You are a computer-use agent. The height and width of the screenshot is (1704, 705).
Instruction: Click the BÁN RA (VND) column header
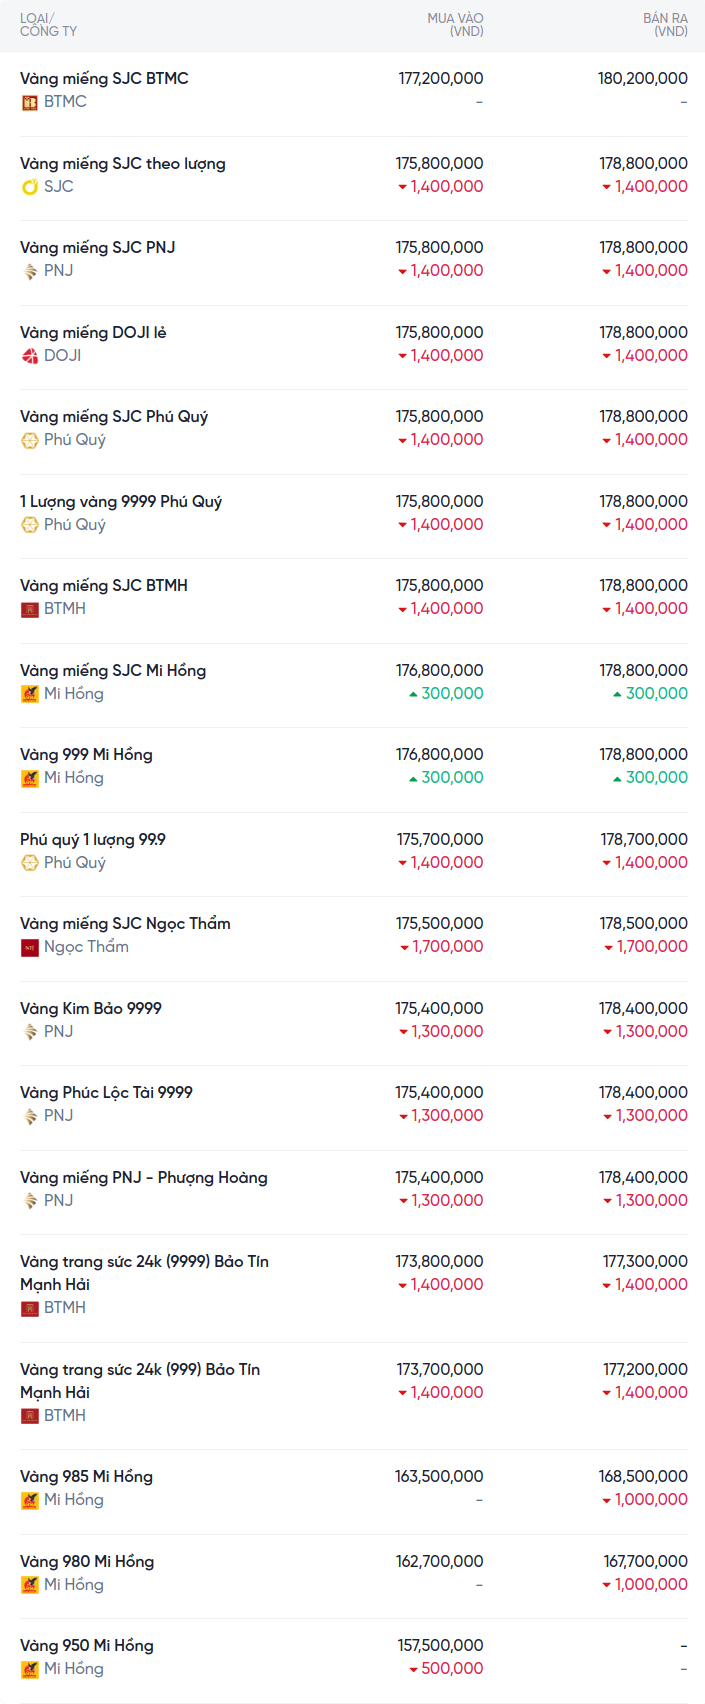click(x=665, y=25)
